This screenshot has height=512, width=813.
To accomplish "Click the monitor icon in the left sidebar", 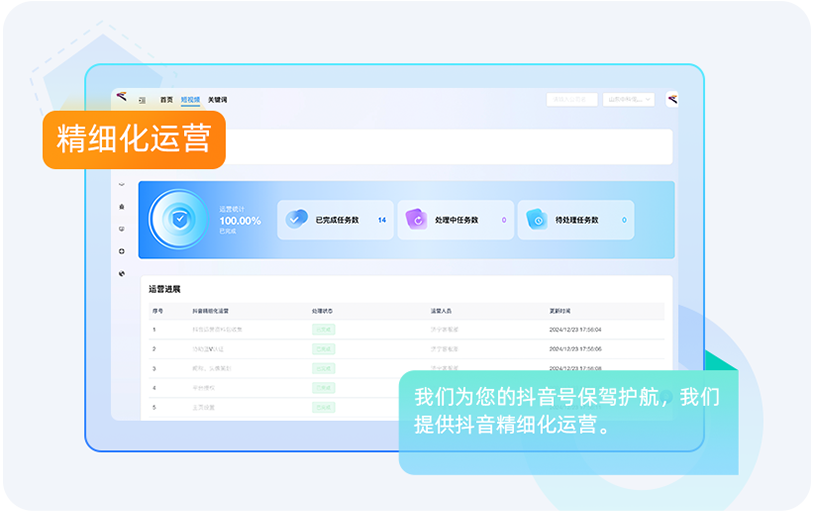I will pyautogui.click(x=122, y=228).
